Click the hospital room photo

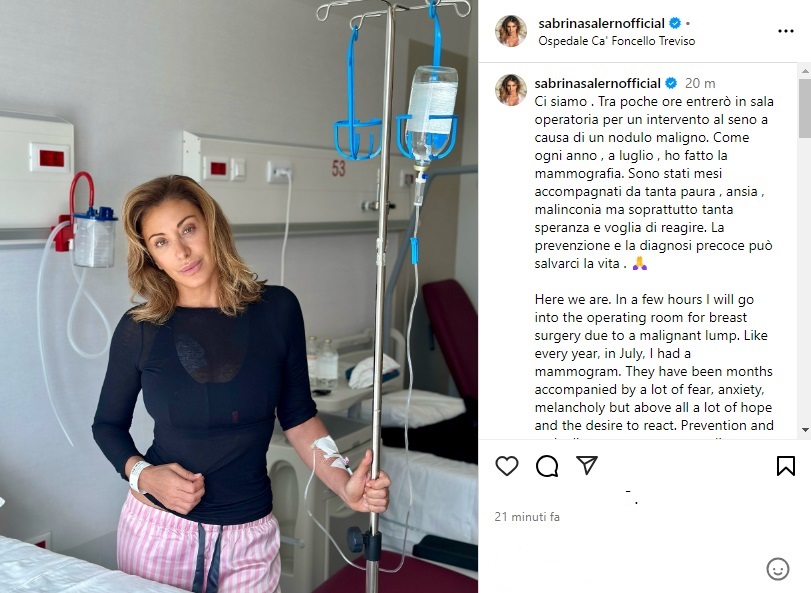(x=239, y=296)
